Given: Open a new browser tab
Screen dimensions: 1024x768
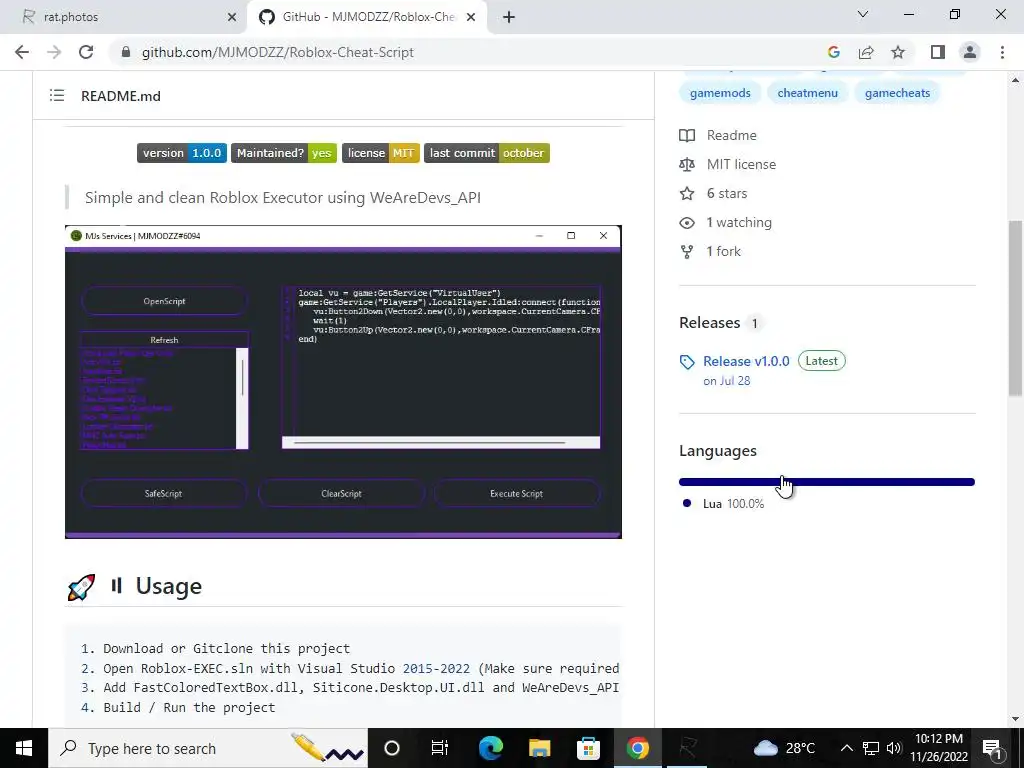Looking at the screenshot, I should click(x=509, y=17).
